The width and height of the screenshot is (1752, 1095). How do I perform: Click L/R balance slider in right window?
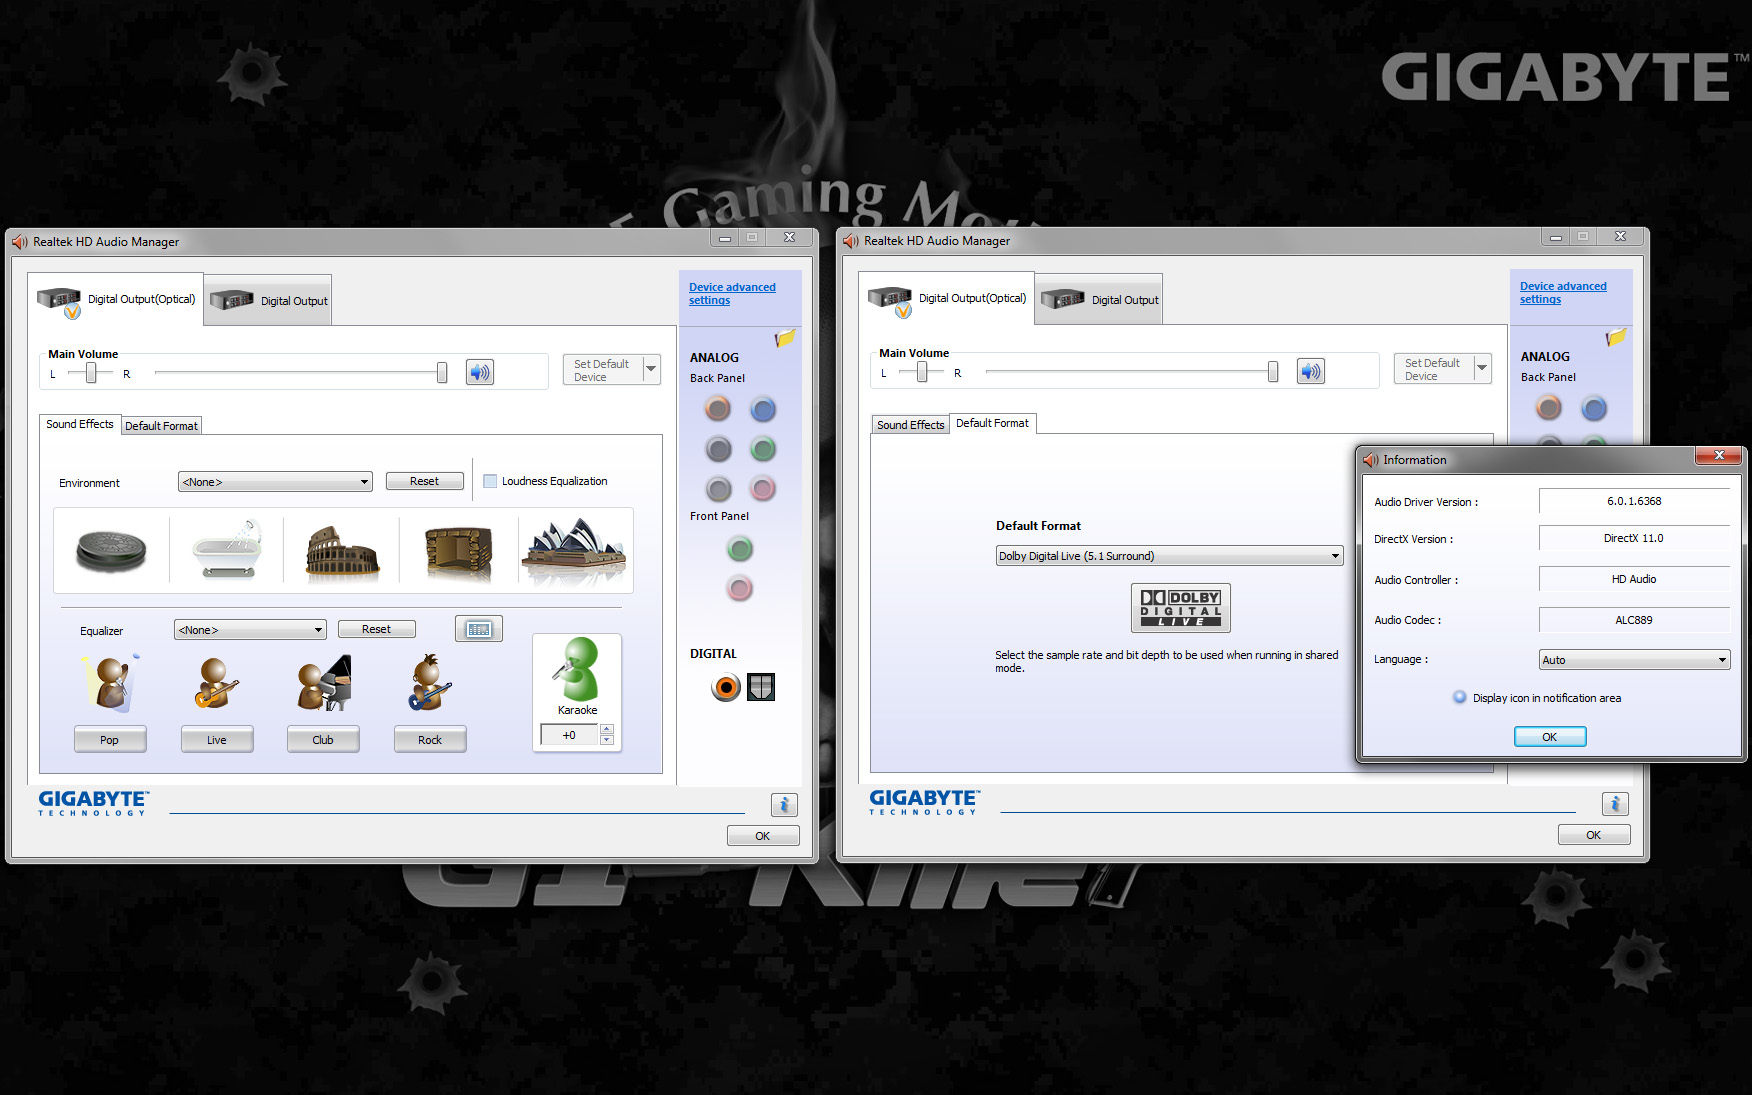point(922,372)
